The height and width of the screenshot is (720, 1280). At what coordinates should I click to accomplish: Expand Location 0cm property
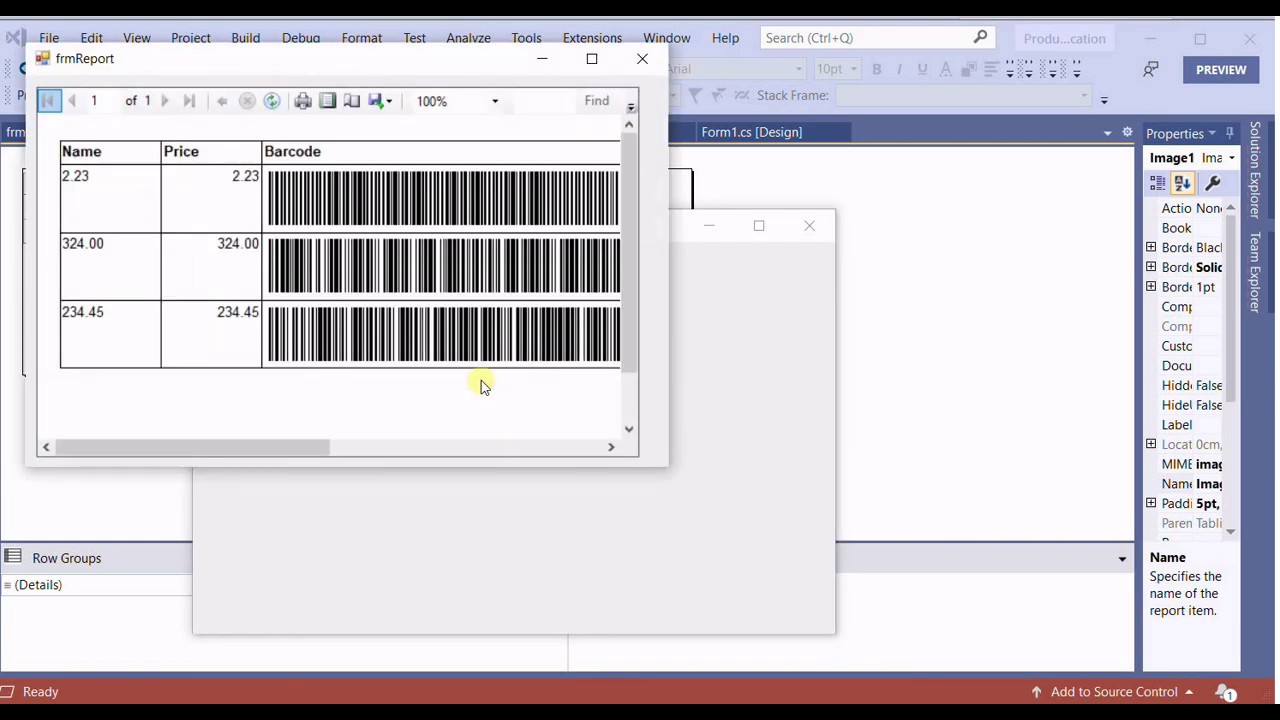click(x=1151, y=444)
